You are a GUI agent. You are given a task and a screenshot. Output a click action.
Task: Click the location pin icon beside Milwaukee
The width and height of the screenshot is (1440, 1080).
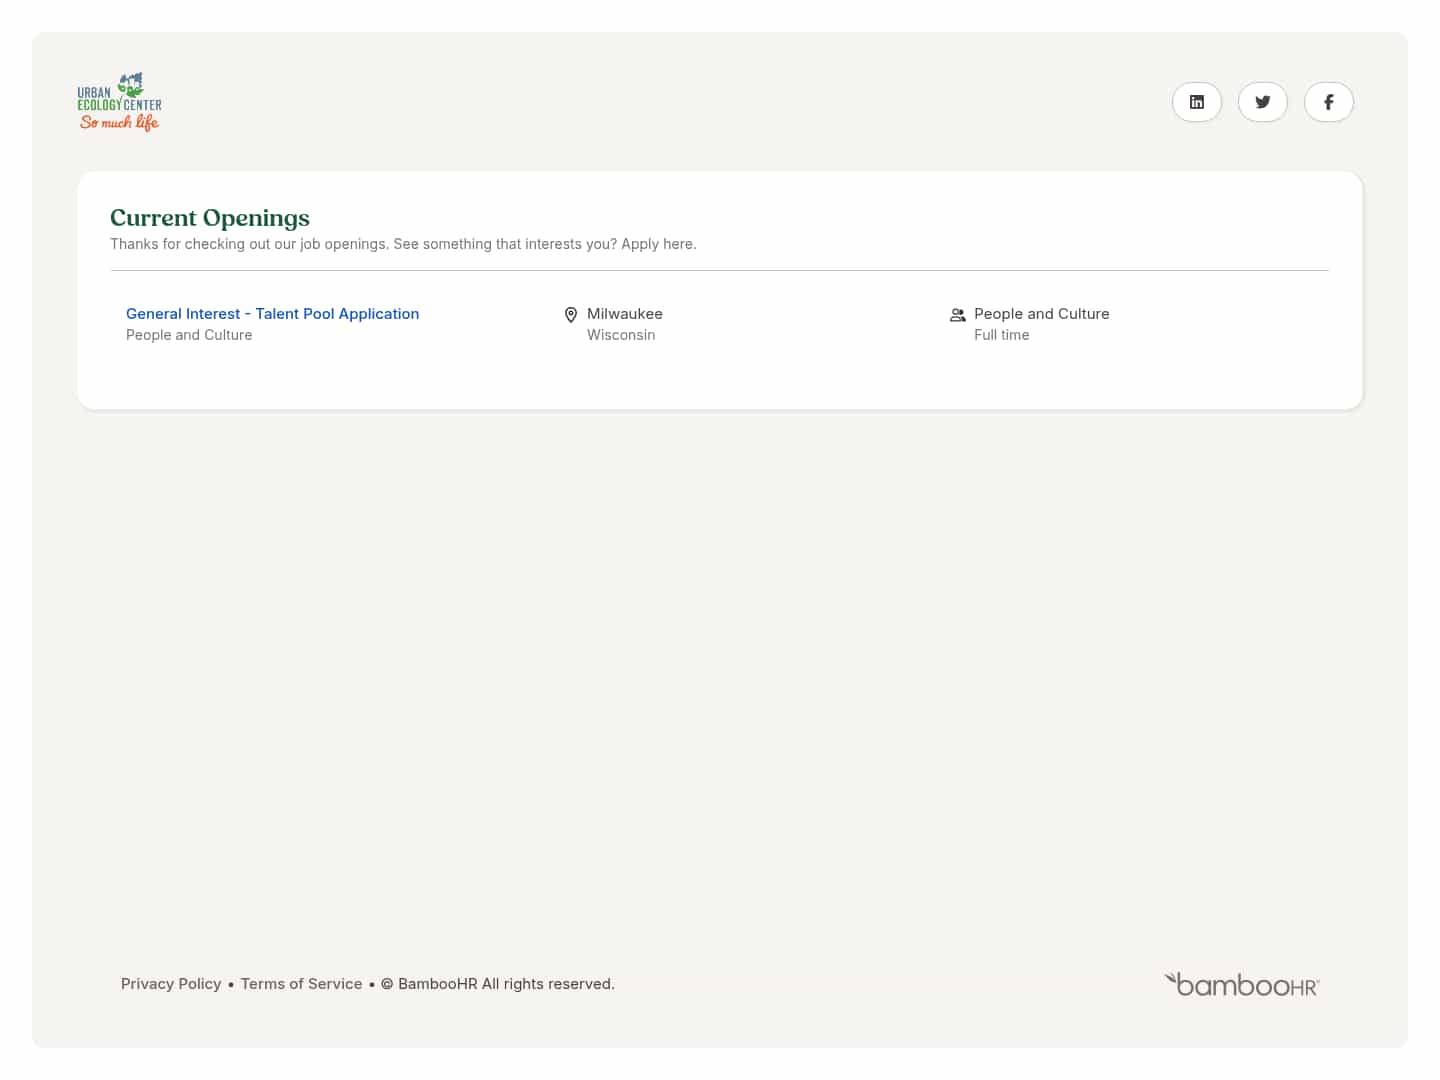[571, 315]
